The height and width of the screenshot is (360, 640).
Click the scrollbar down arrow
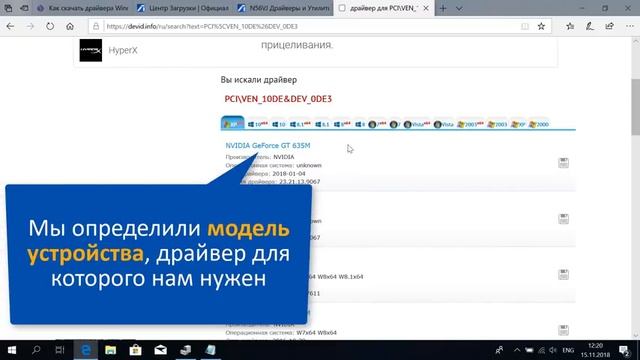[x=636, y=336]
